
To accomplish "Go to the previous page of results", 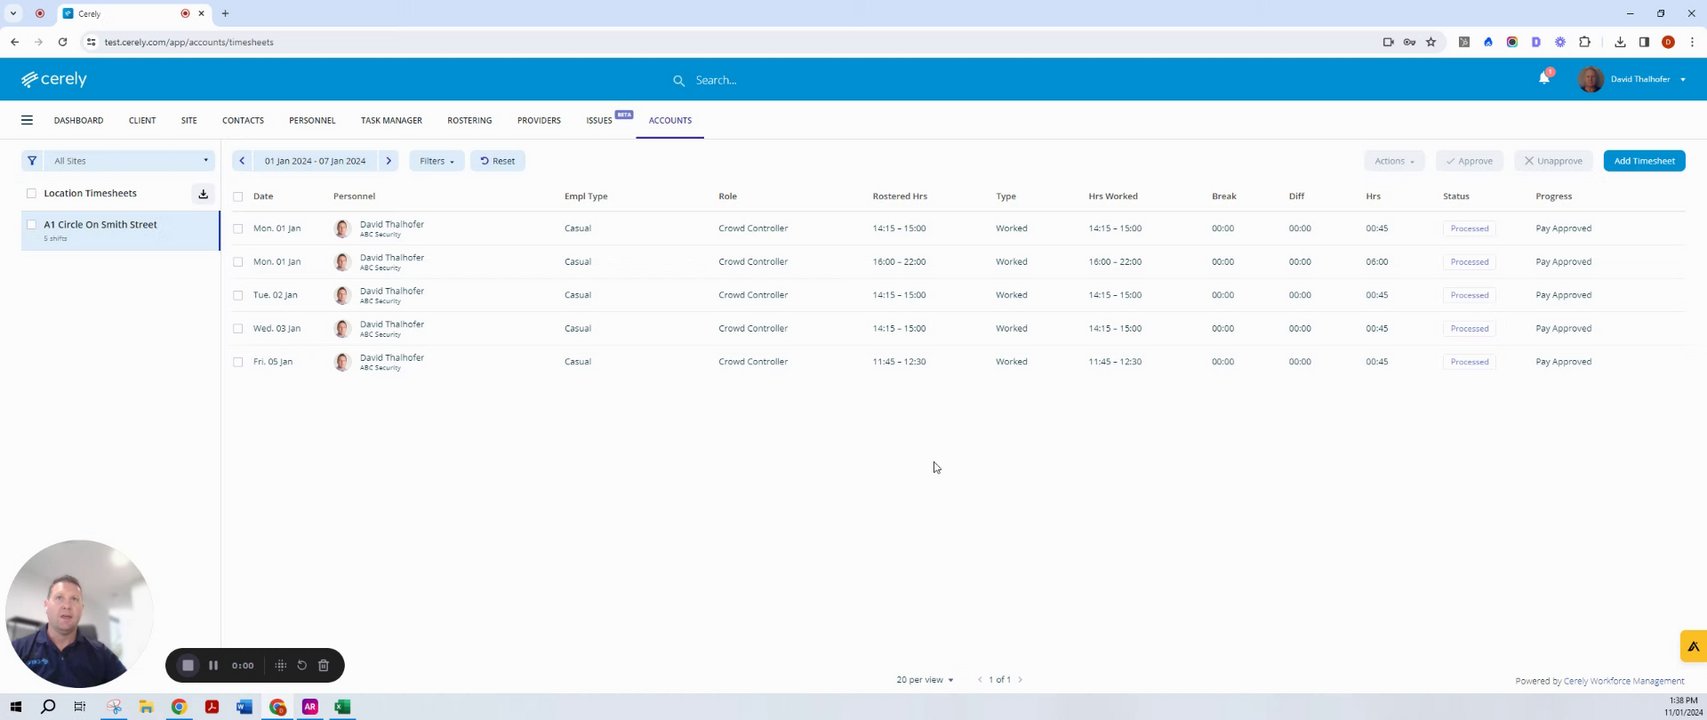I will (980, 680).
